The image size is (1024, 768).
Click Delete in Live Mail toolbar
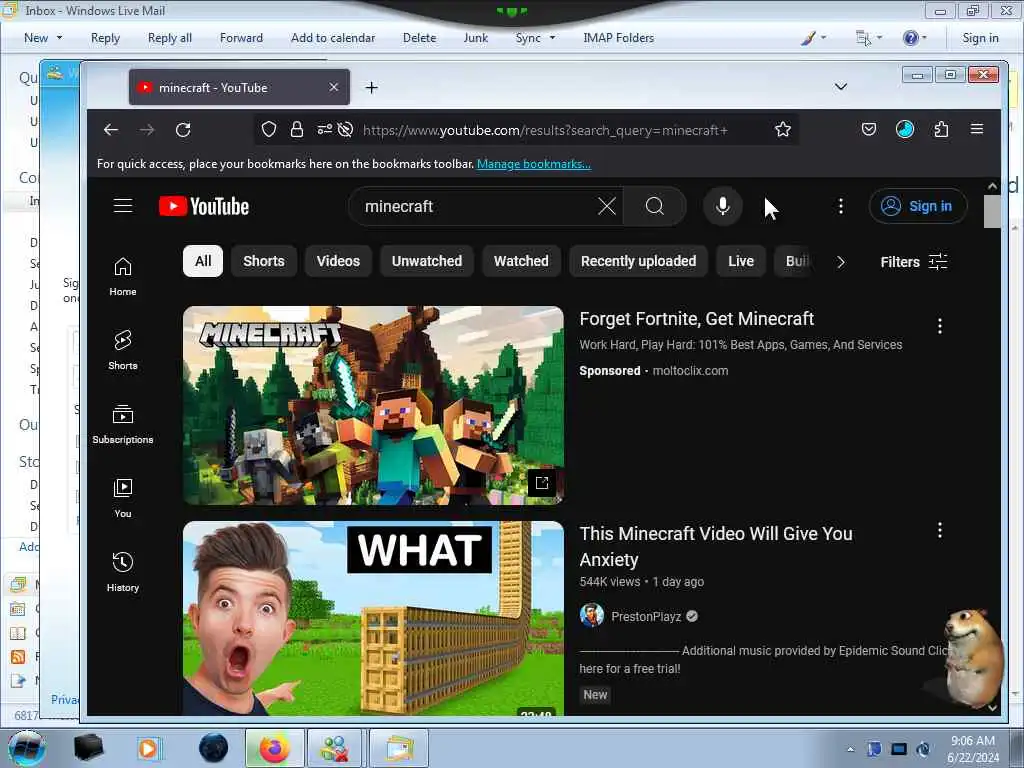(x=419, y=38)
